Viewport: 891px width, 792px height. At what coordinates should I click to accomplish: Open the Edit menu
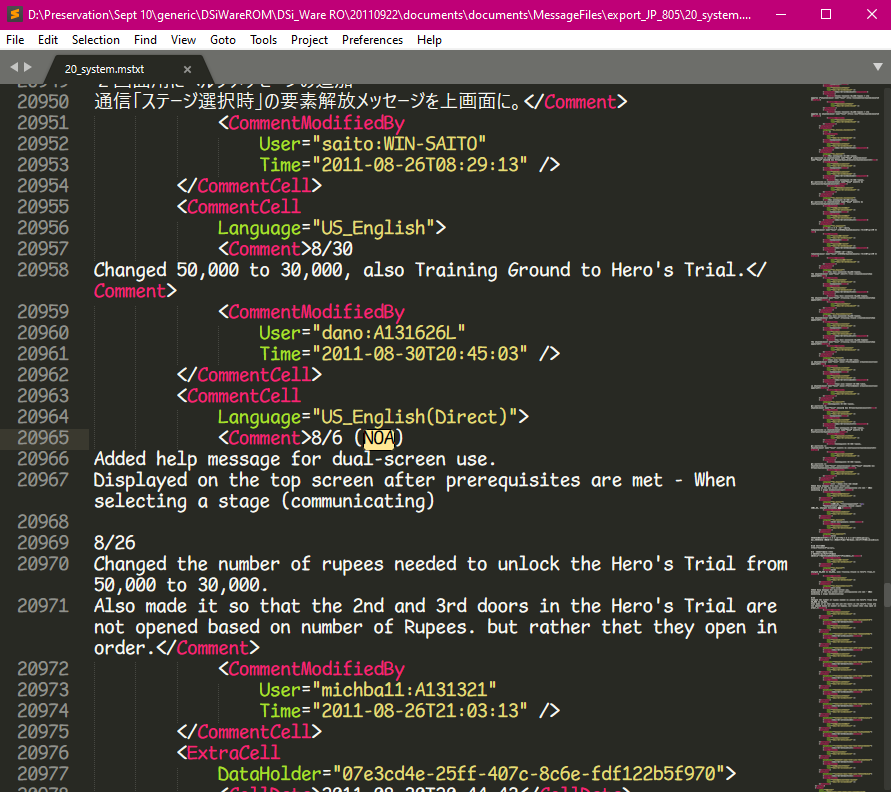48,40
